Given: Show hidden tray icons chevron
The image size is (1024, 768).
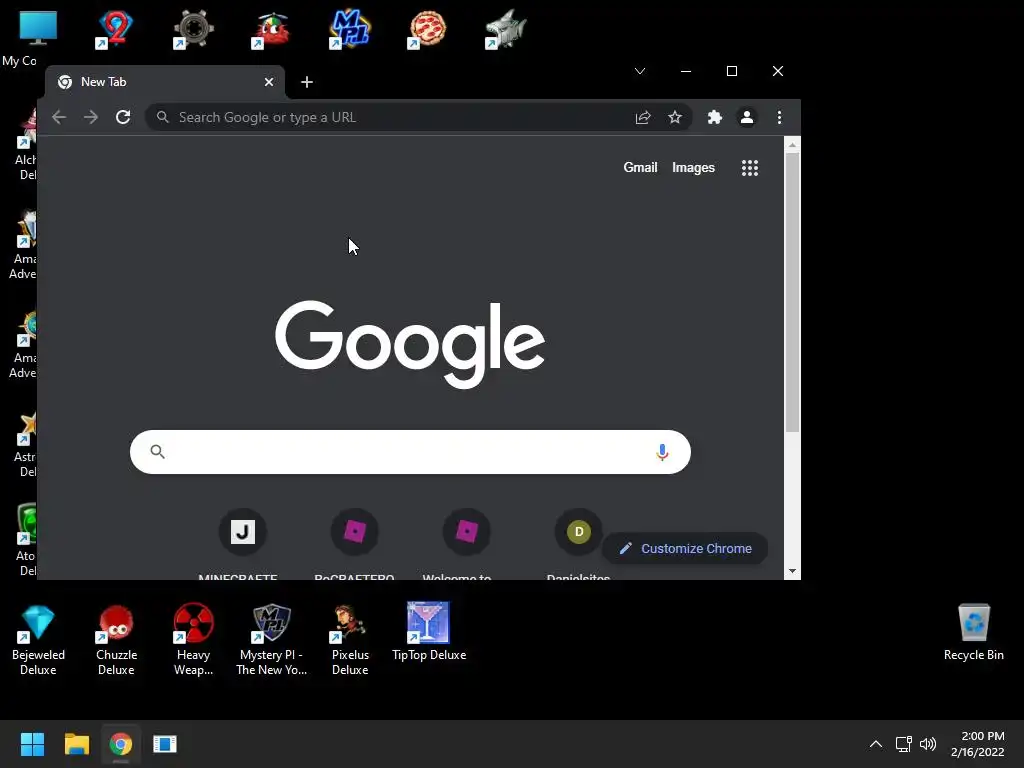Looking at the screenshot, I should [876, 744].
